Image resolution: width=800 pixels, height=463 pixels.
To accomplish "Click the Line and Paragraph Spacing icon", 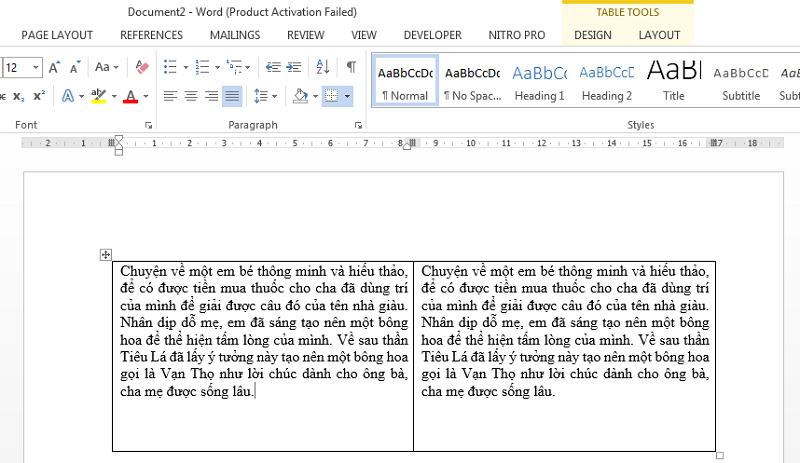I will pos(261,96).
